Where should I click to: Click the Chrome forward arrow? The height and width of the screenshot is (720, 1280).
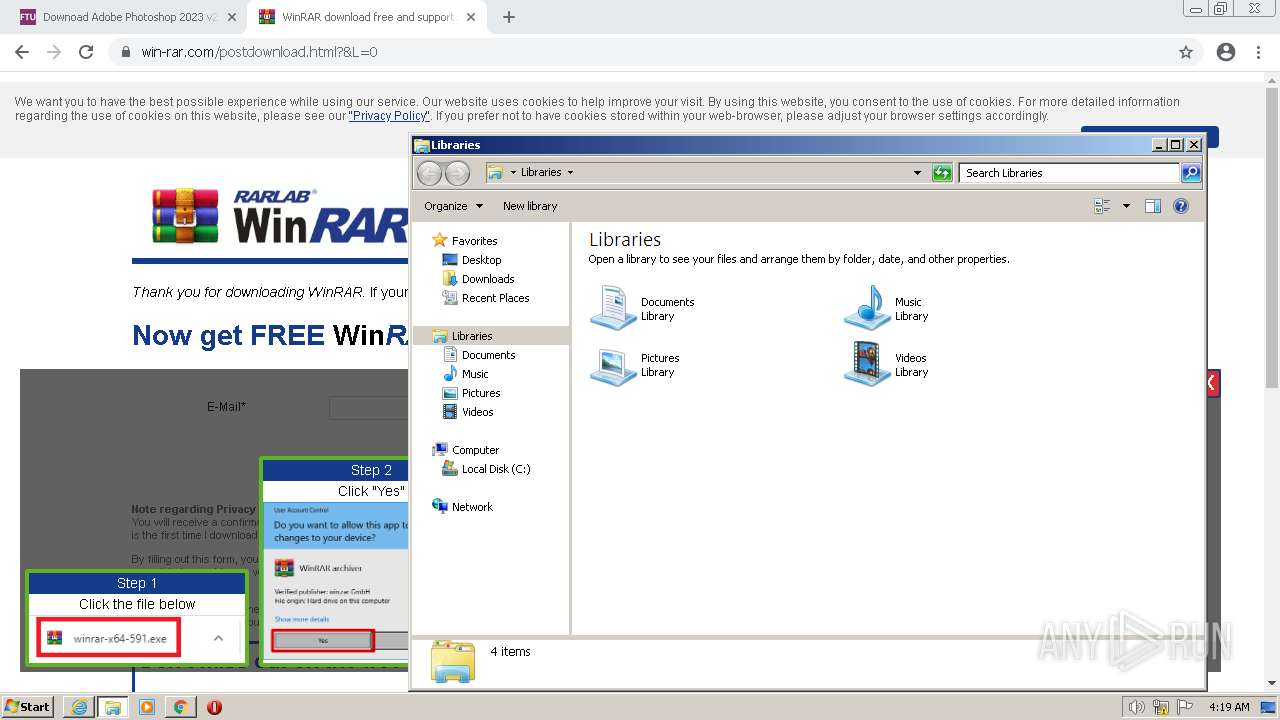(x=54, y=52)
